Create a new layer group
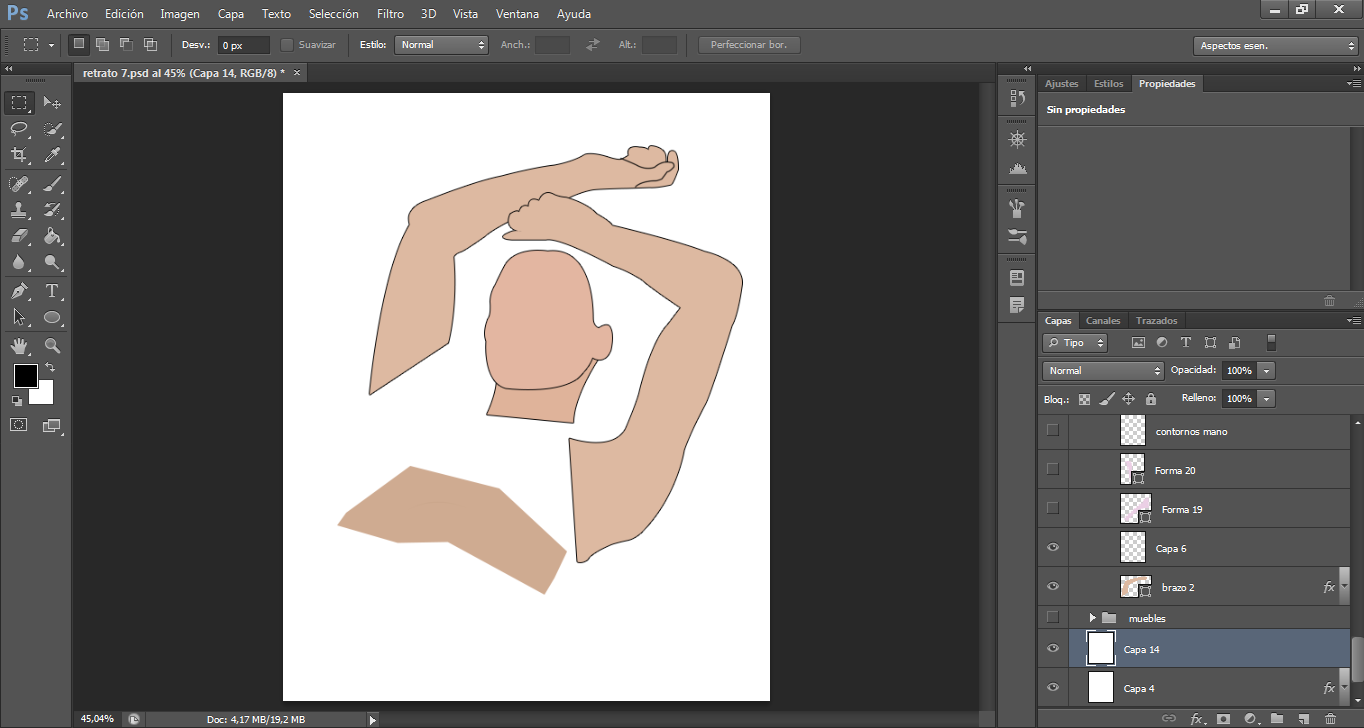This screenshot has height=728, width=1364. [x=1276, y=718]
